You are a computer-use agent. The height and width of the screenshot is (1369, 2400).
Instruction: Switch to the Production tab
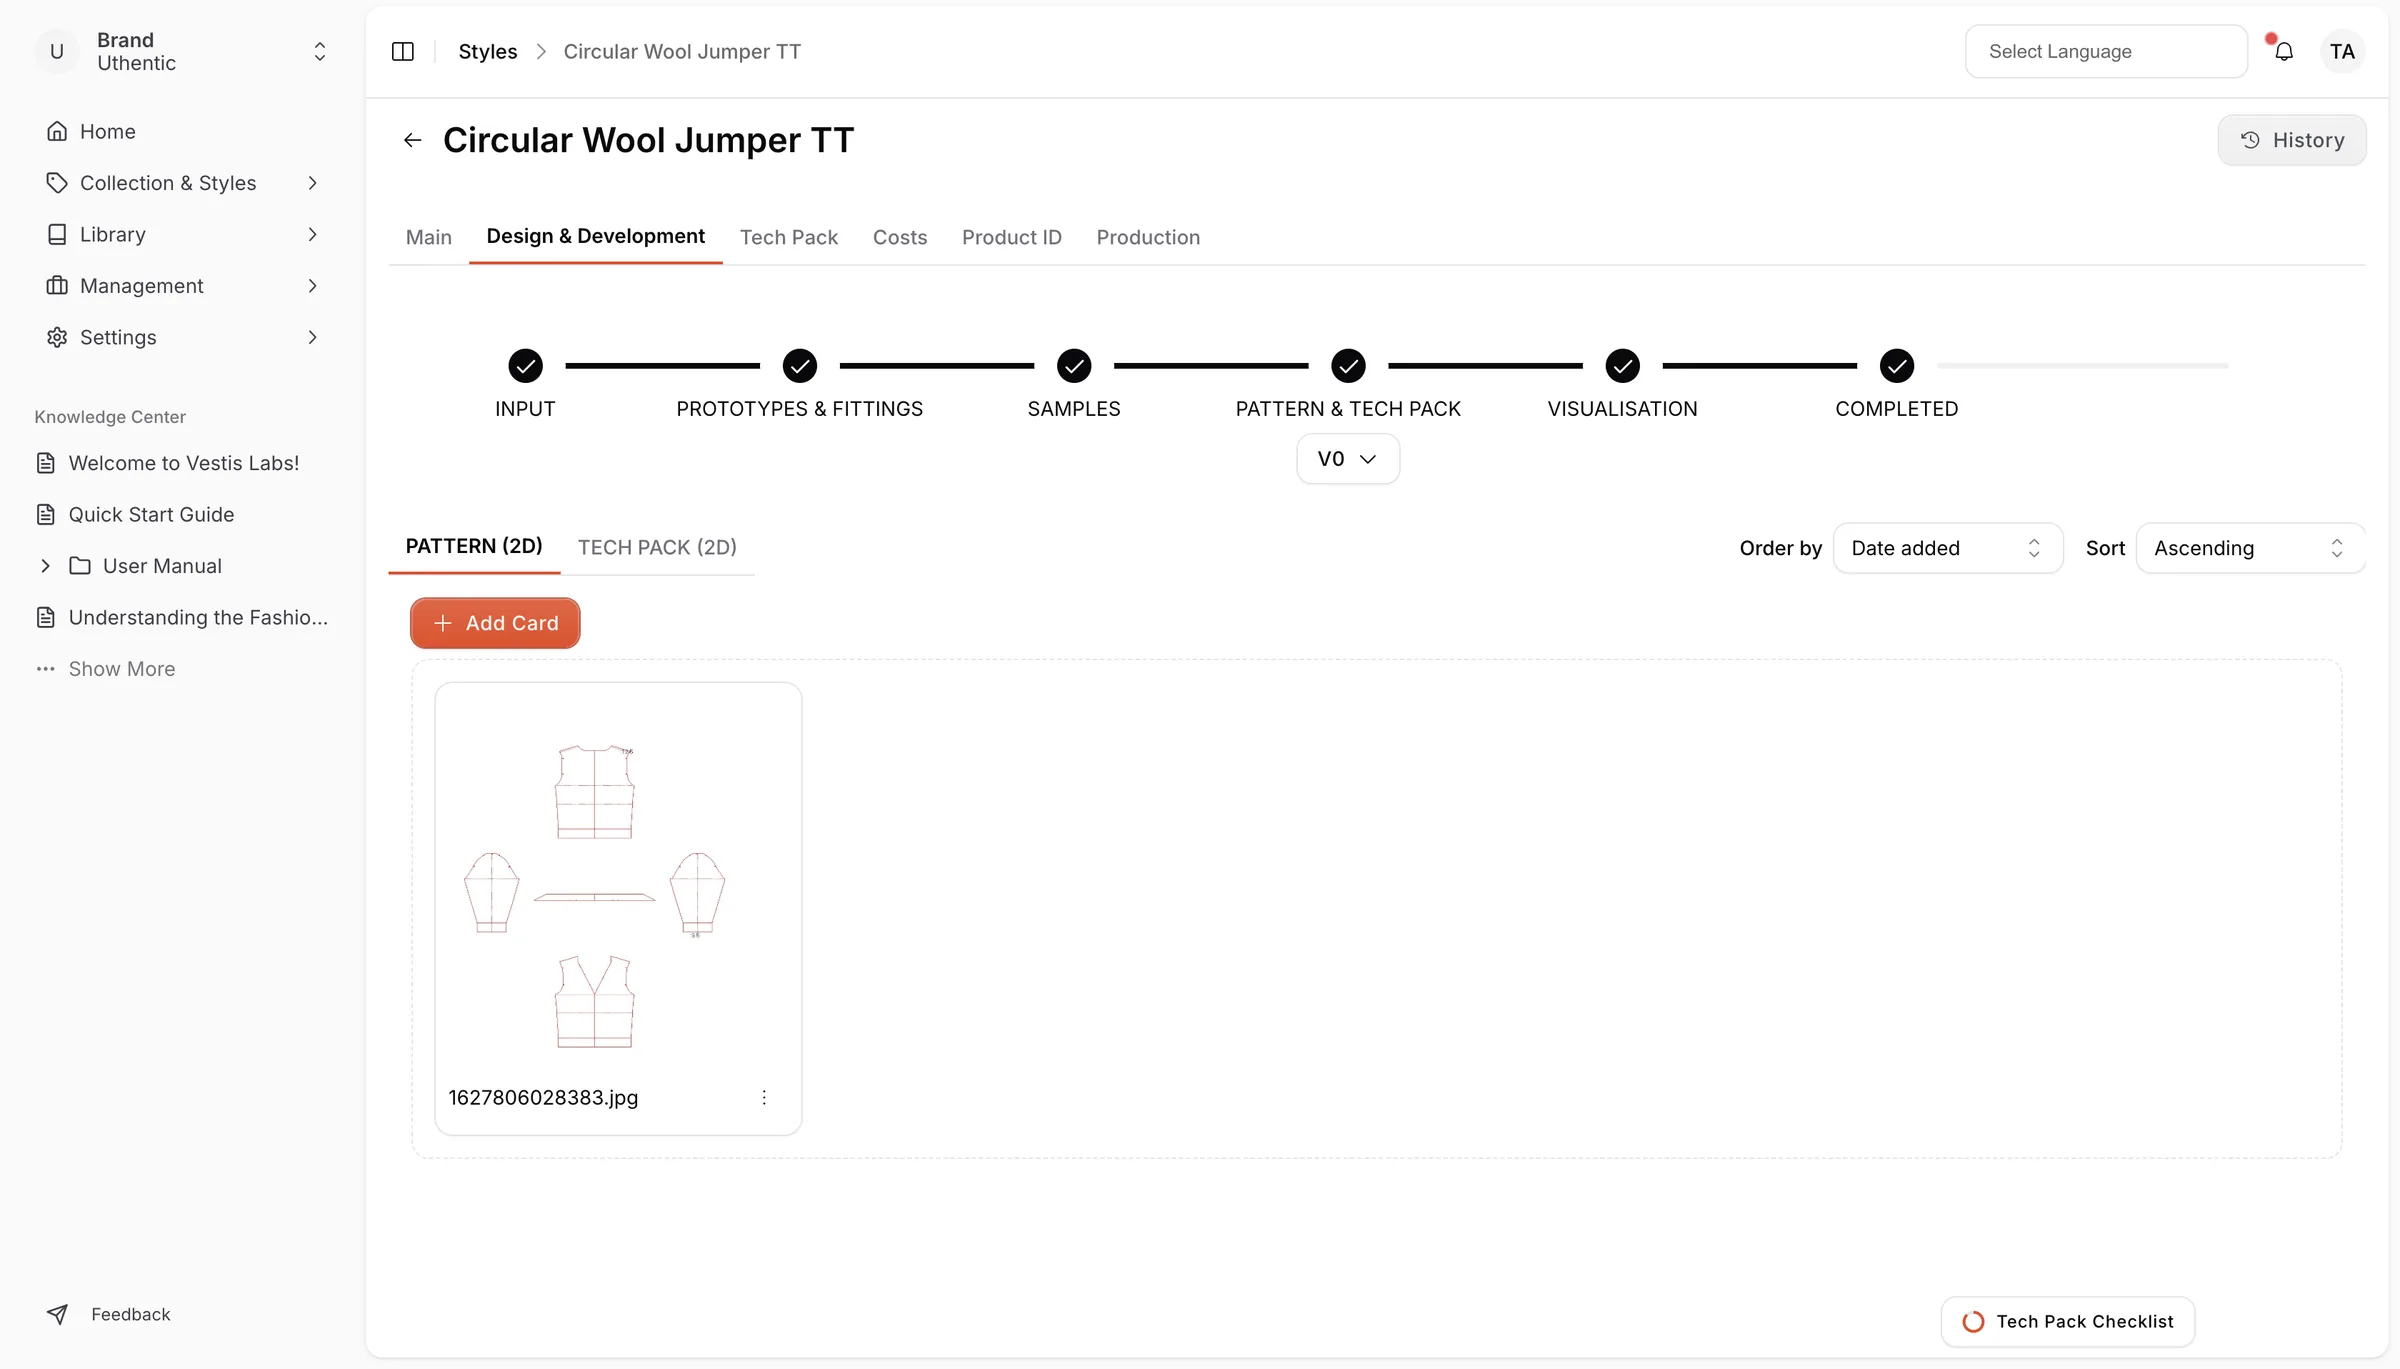(1147, 237)
